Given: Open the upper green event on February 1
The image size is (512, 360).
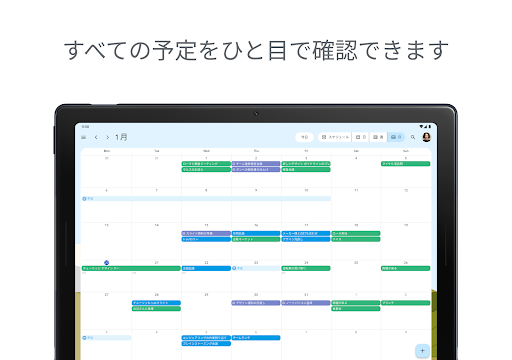Looking at the screenshot, I should click(356, 303).
